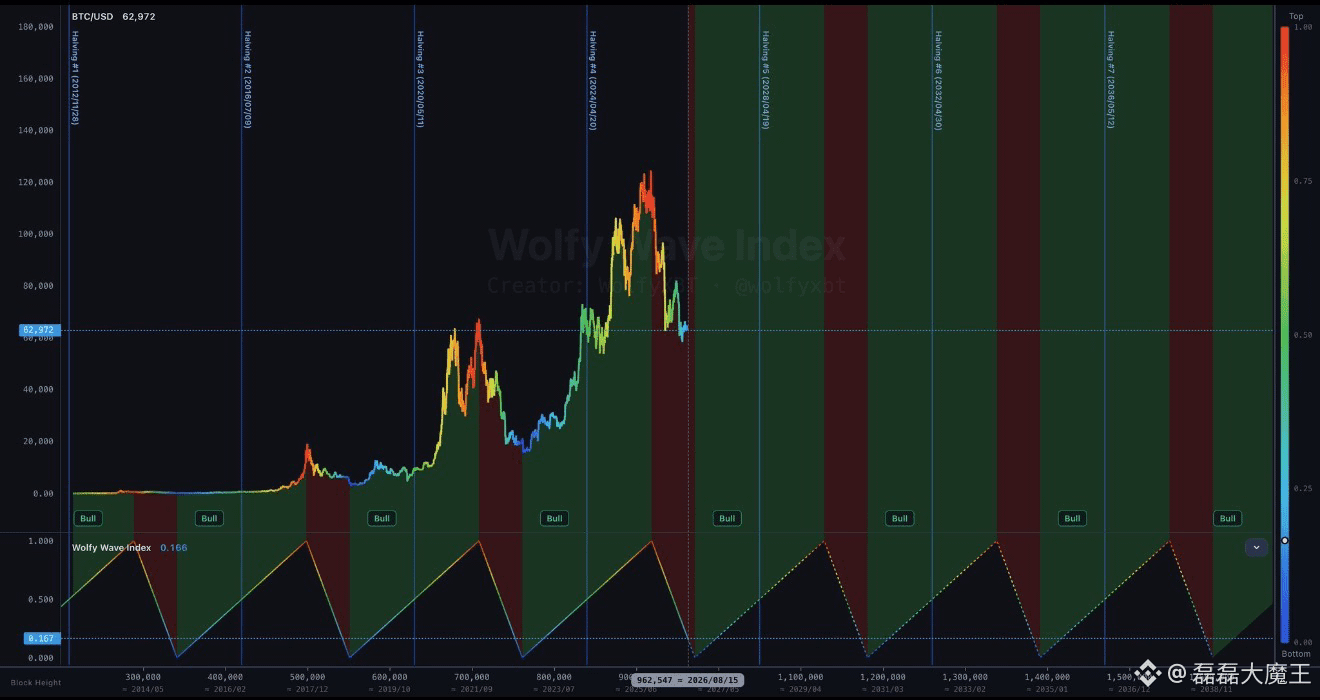This screenshot has height=700, width=1320.
Task: Click the Wolfy Wave Index pane title
Action: [111, 548]
